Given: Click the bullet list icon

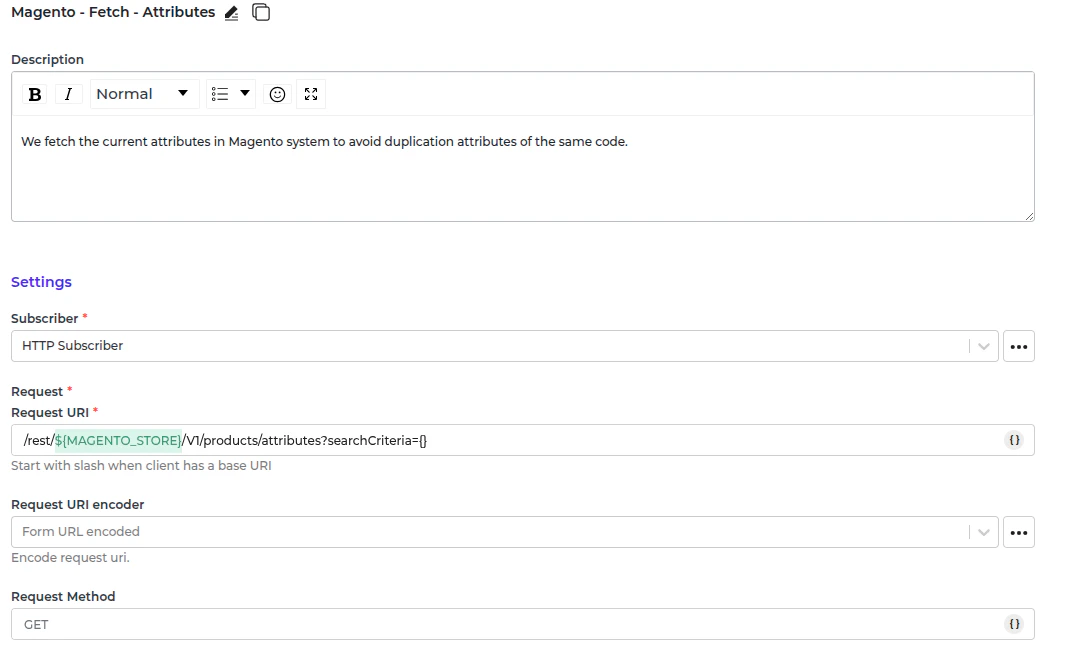Looking at the screenshot, I should tap(220, 94).
